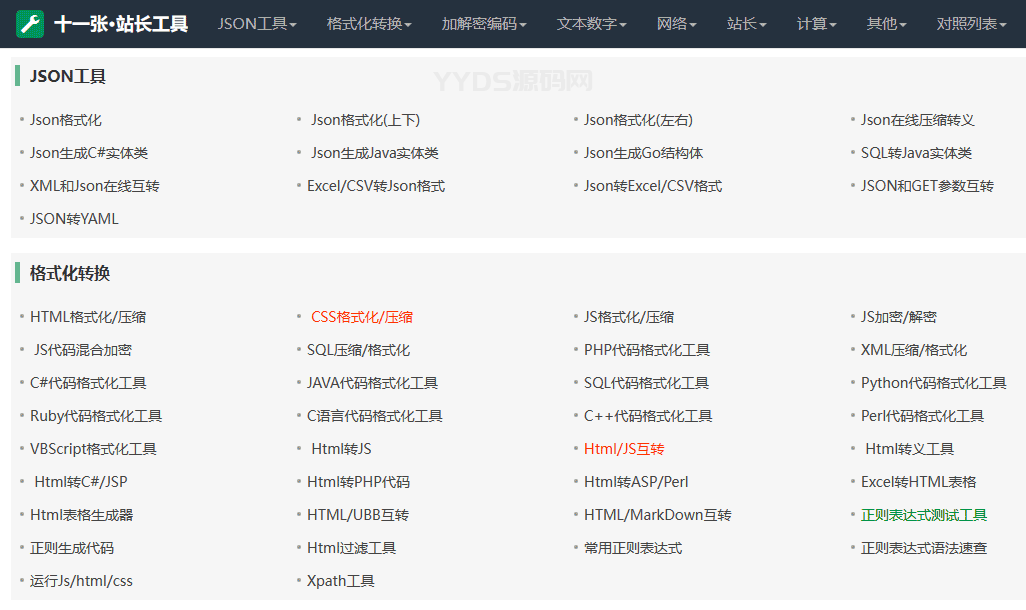Screen dimensions: 1026x610
Task: Select the red CSS格式化/压缩 link
Action: pyautogui.click(x=362, y=317)
